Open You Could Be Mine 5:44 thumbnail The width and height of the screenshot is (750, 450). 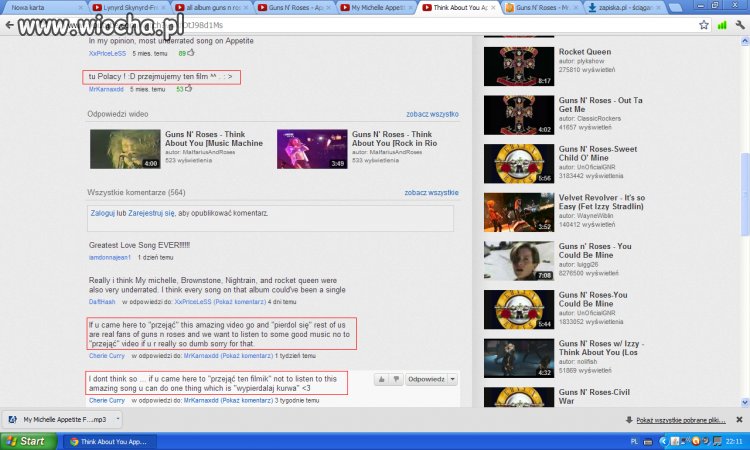pos(519,309)
